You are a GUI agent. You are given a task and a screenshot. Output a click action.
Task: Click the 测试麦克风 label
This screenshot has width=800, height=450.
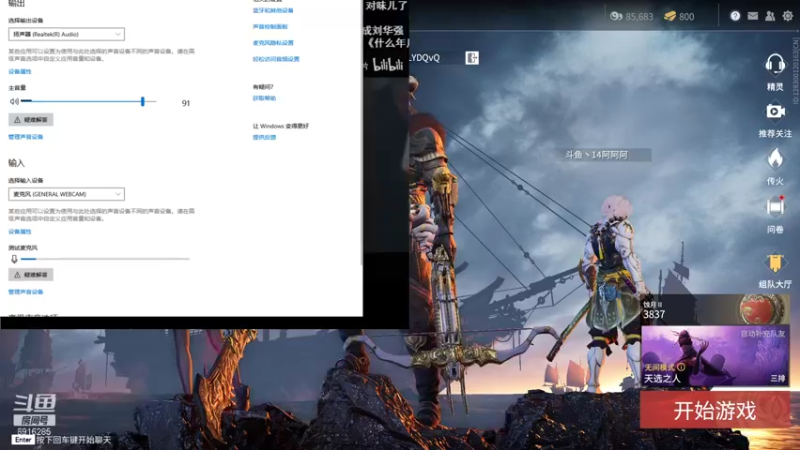tap(23, 247)
